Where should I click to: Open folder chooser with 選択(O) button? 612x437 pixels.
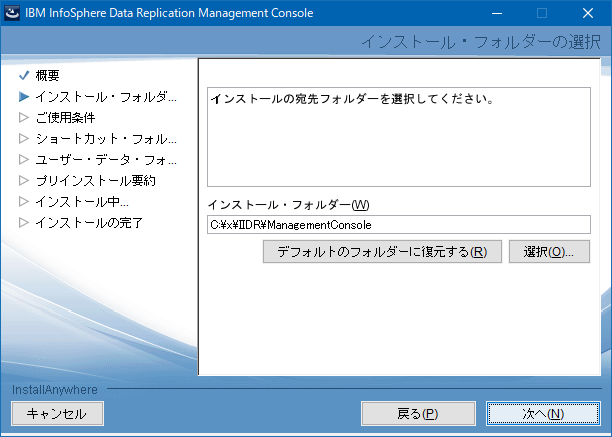point(549,252)
